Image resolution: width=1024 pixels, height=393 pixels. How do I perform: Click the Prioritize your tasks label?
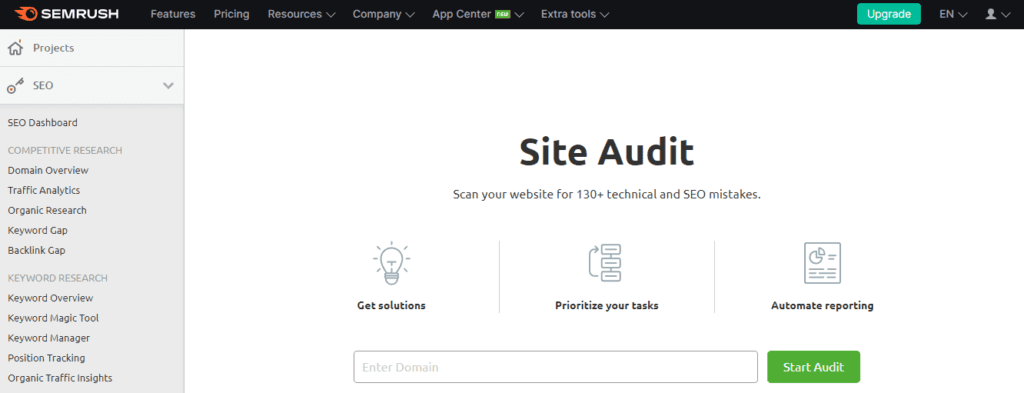pyautogui.click(x=607, y=306)
